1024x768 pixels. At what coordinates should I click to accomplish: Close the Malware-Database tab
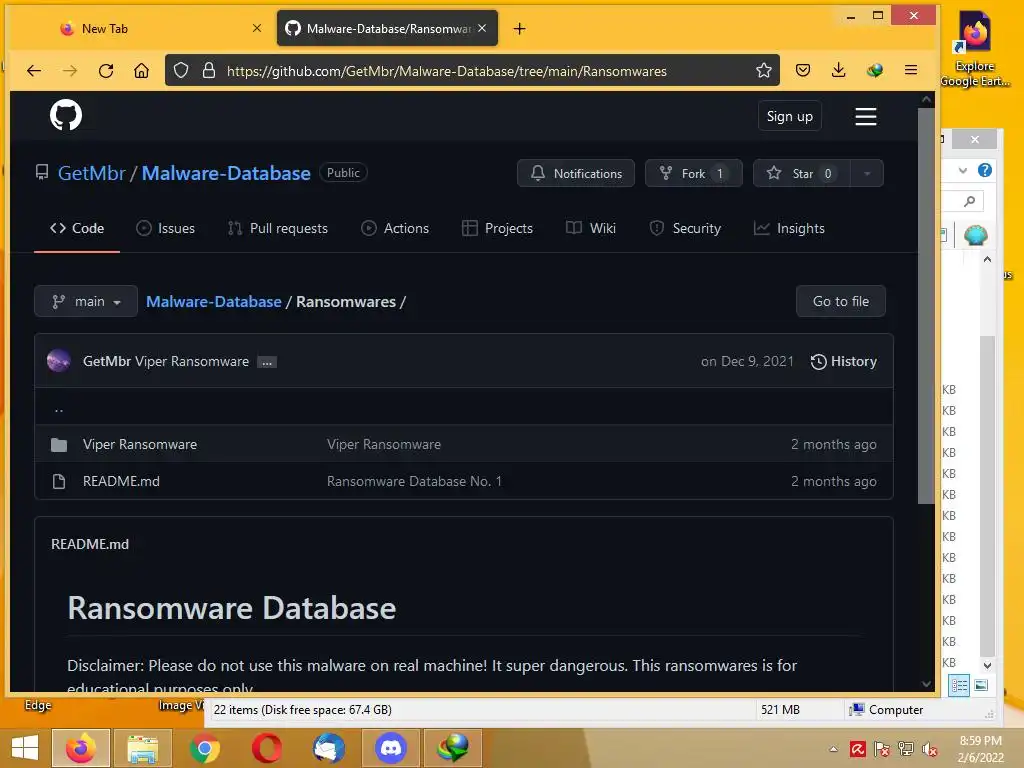pos(482,28)
